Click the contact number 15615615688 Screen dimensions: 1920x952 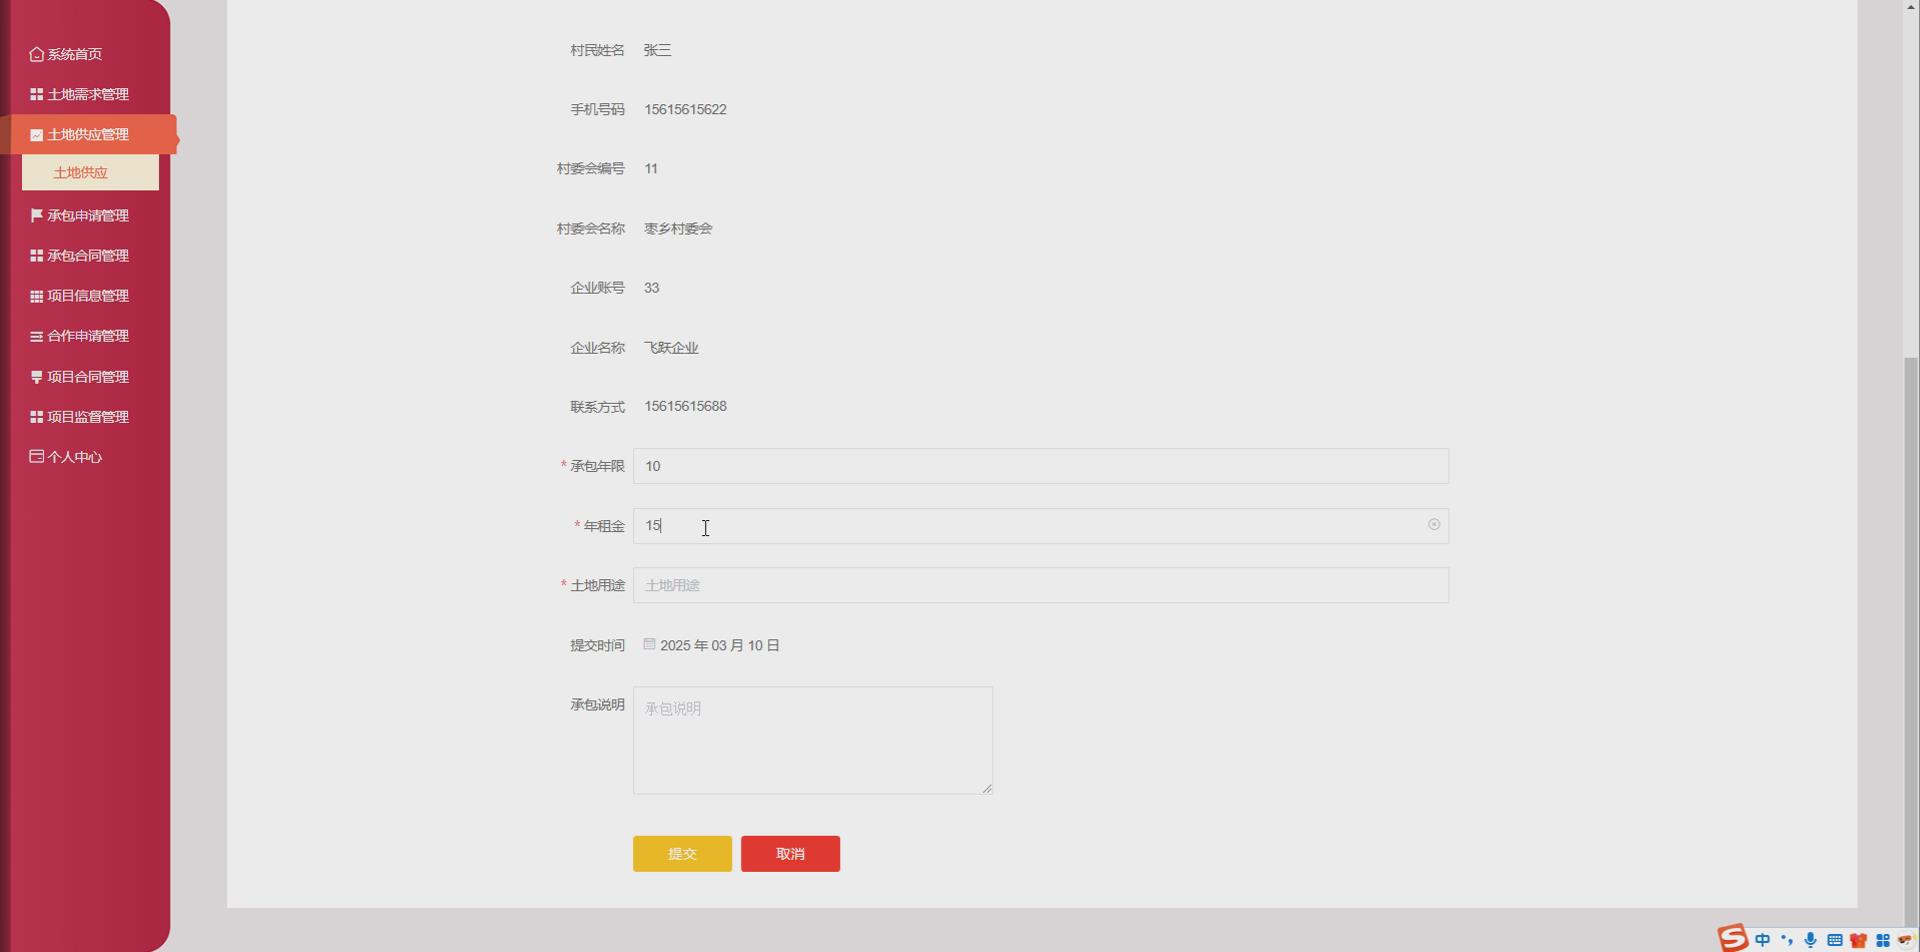point(685,407)
